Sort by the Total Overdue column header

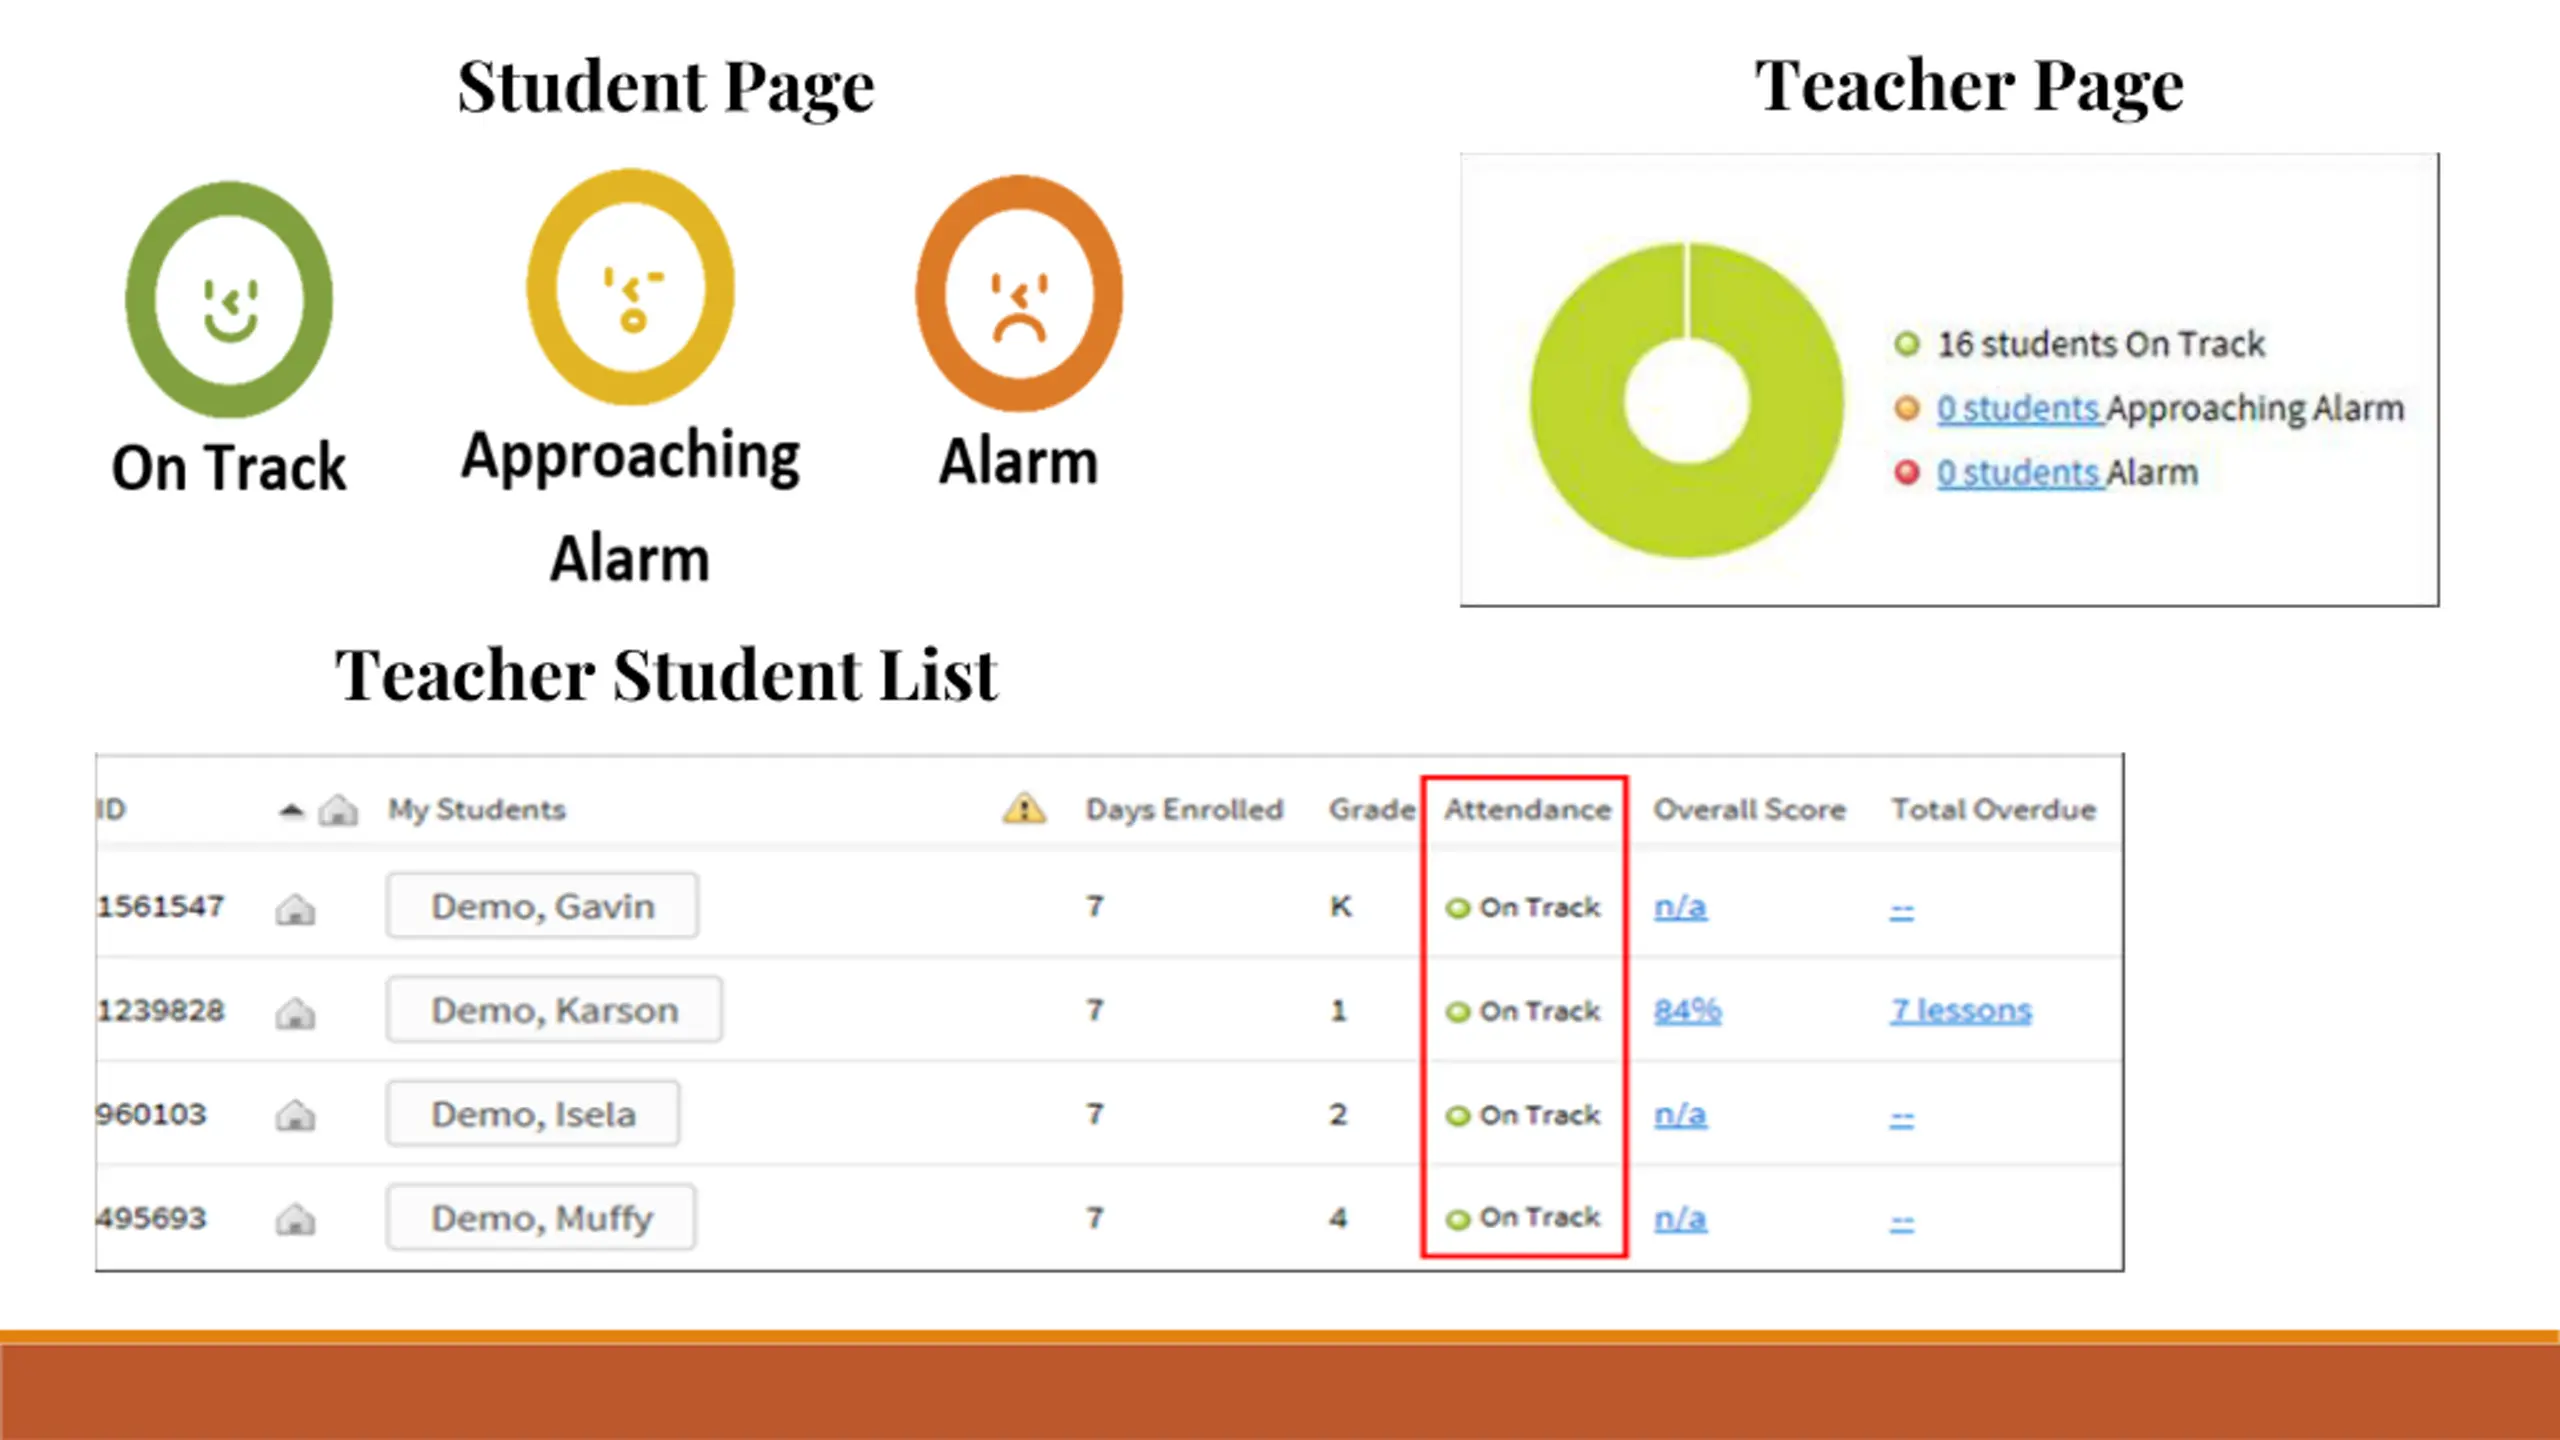1993,809
